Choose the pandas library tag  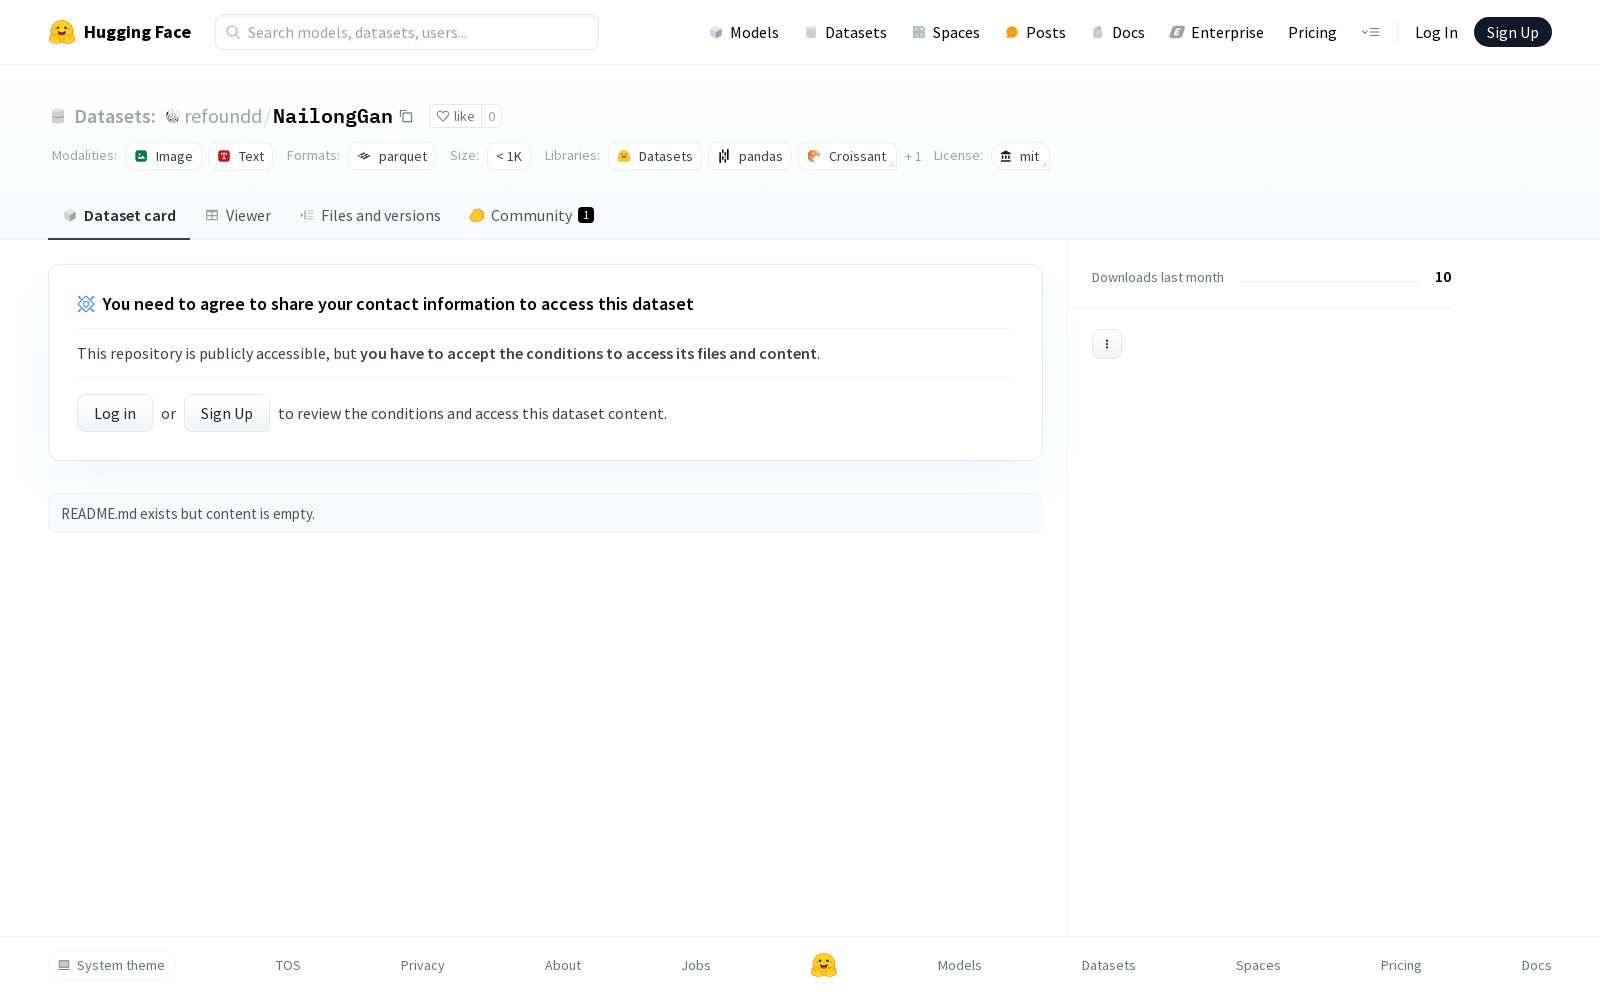[750, 156]
